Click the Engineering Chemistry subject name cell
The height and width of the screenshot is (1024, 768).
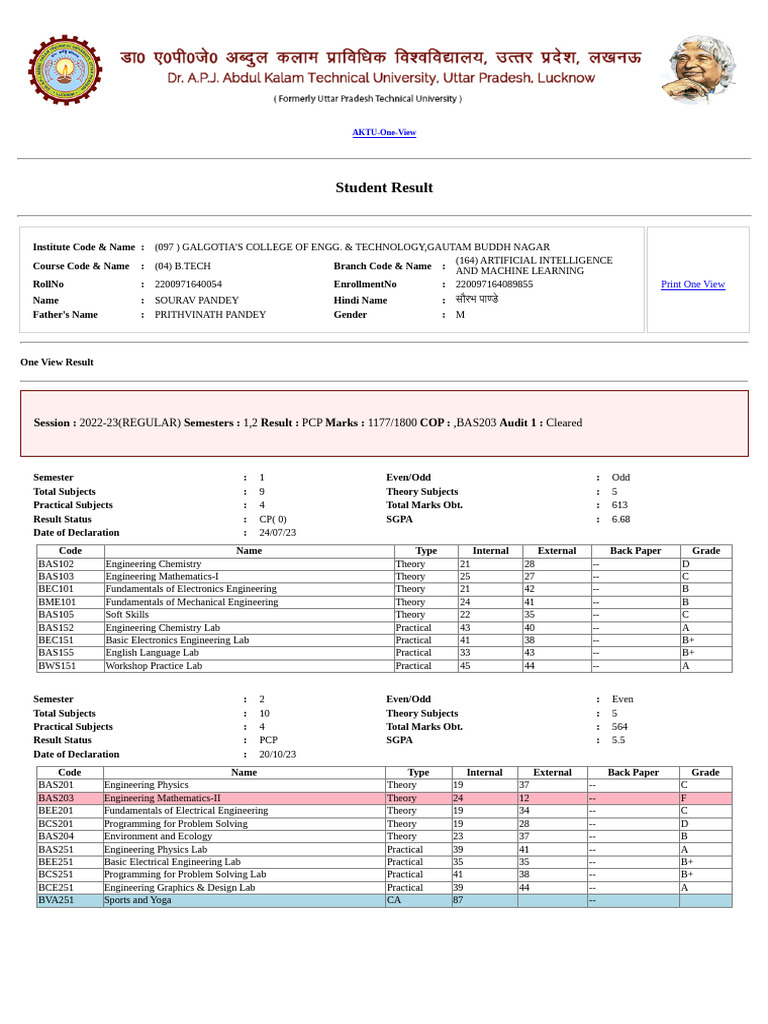[249, 564]
